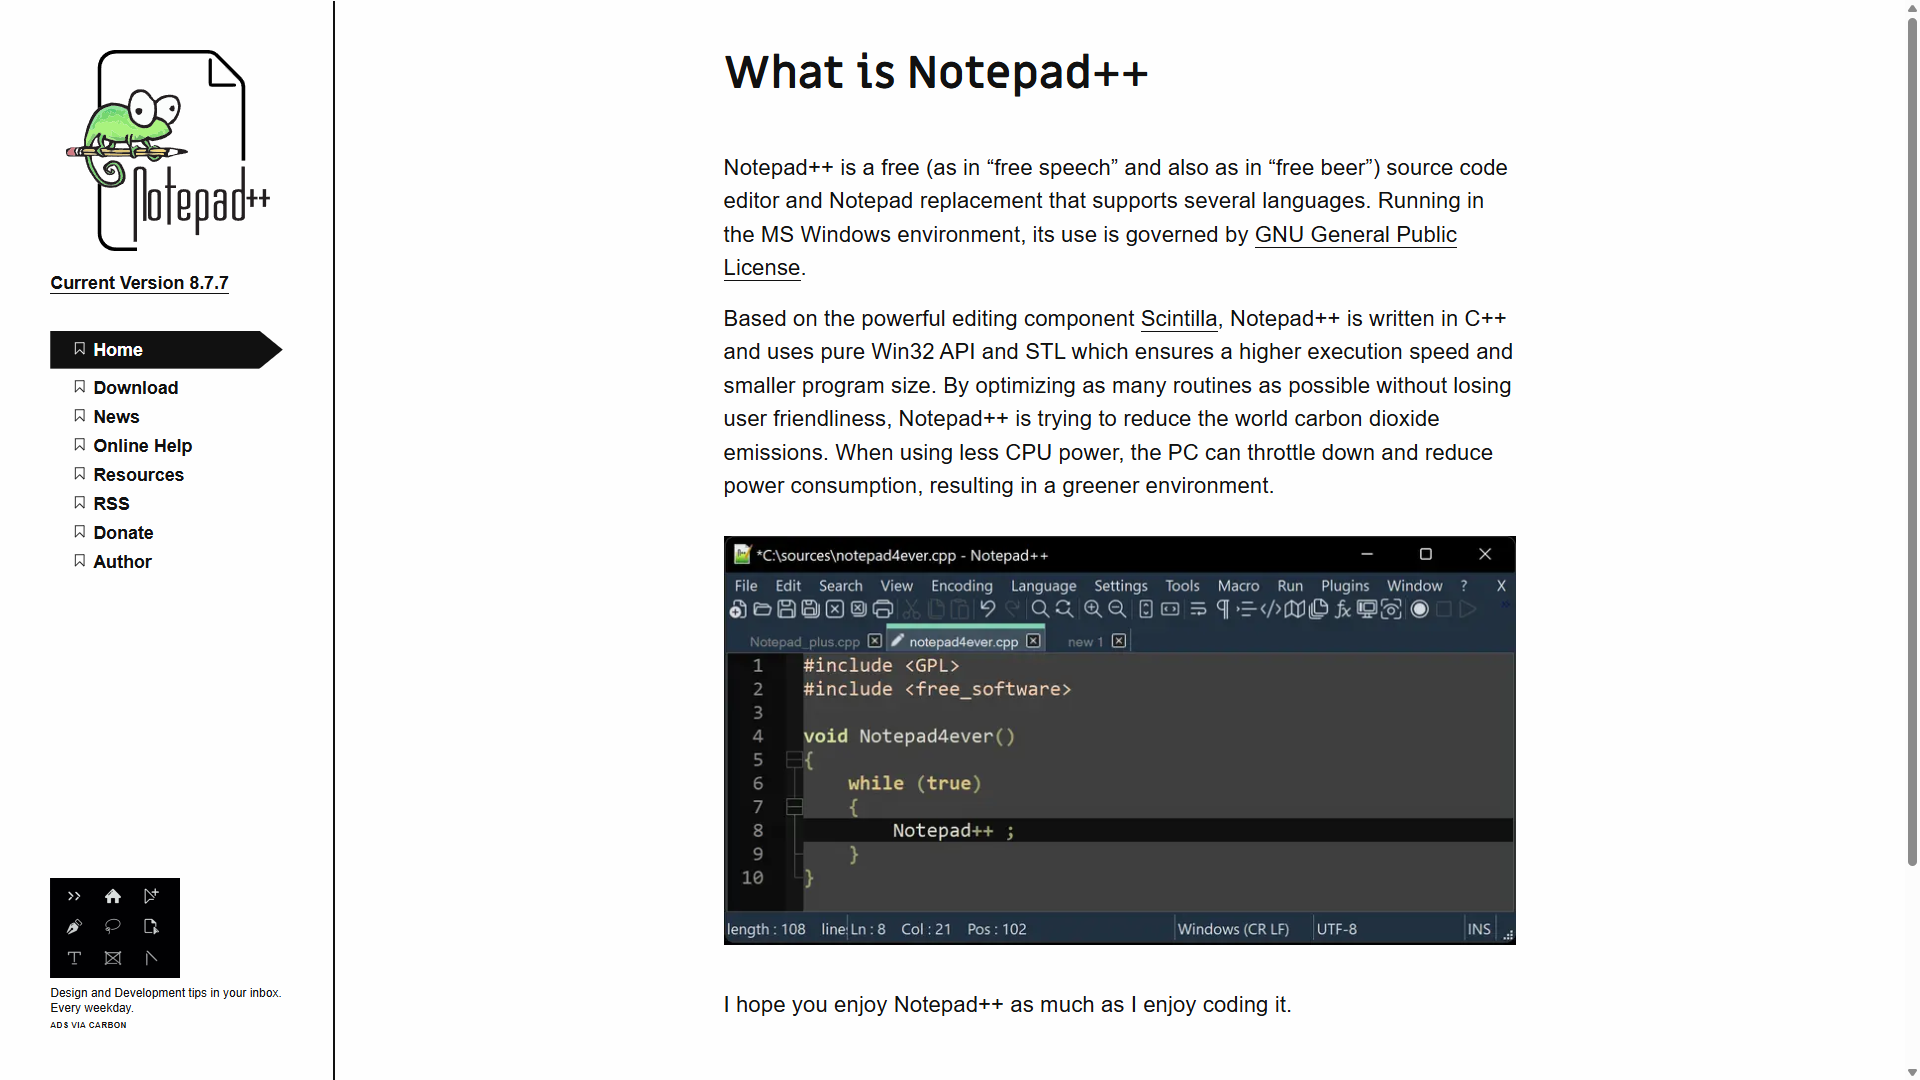1920x1080 pixels.
Task: Switch to the Notepad_plus.cpp tab
Action: point(804,642)
